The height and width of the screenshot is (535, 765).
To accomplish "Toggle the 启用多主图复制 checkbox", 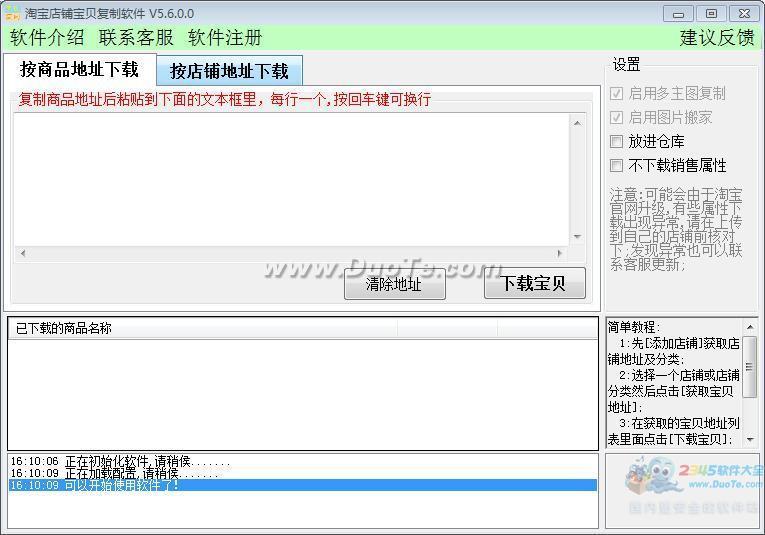I will click(617, 93).
